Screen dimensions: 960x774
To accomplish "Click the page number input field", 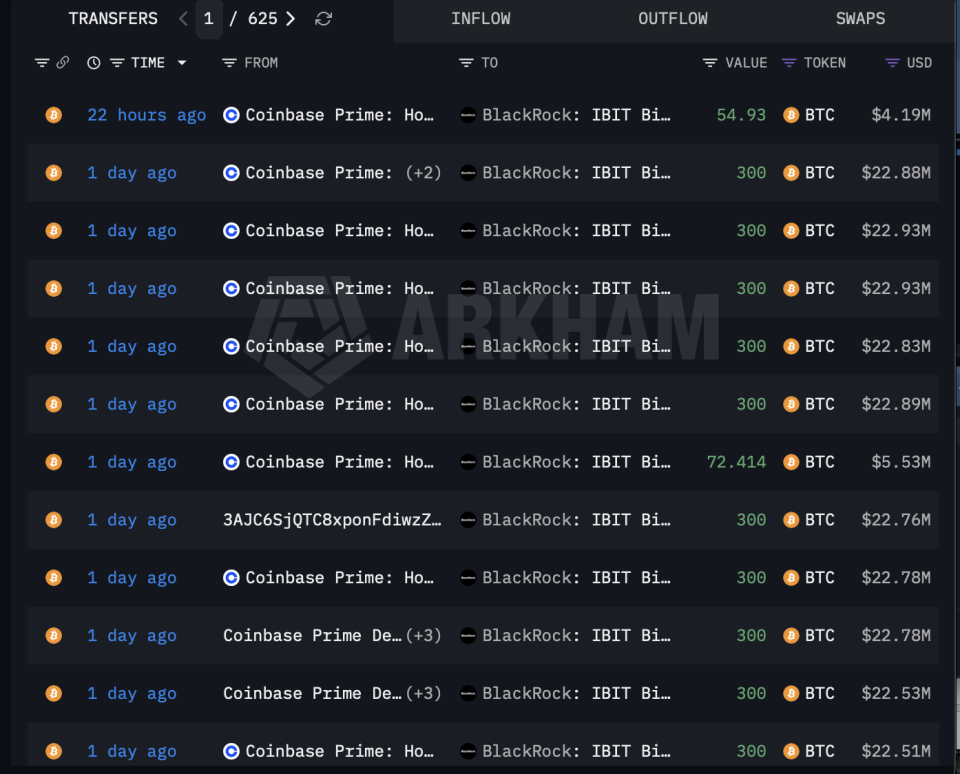I will tap(209, 19).
